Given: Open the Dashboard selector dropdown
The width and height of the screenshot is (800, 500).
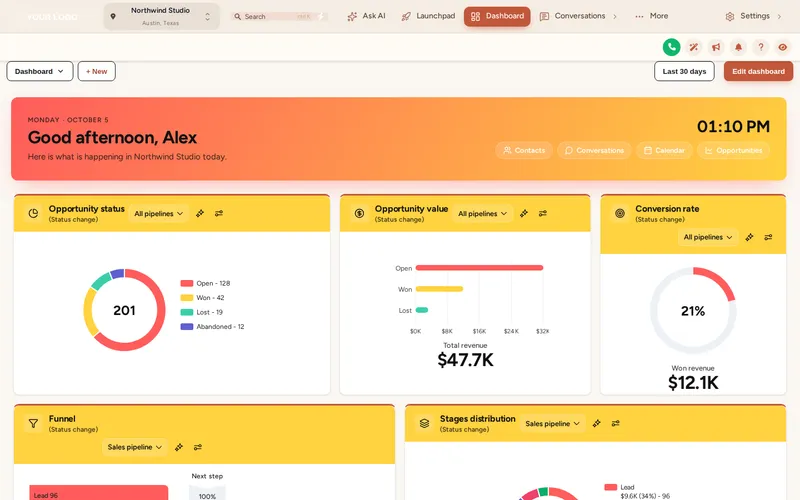Looking at the screenshot, I should (x=40, y=71).
